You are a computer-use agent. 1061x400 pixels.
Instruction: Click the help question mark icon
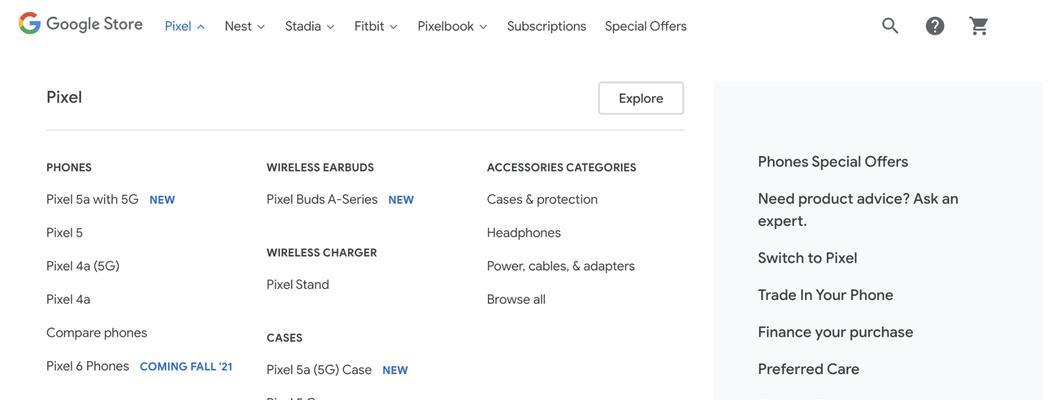pos(934,26)
